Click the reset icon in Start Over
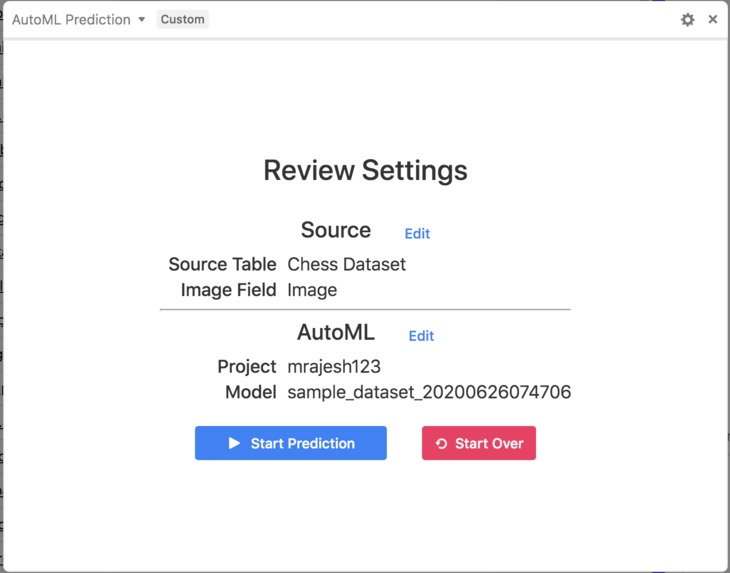730x573 pixels. coord(441,444)
